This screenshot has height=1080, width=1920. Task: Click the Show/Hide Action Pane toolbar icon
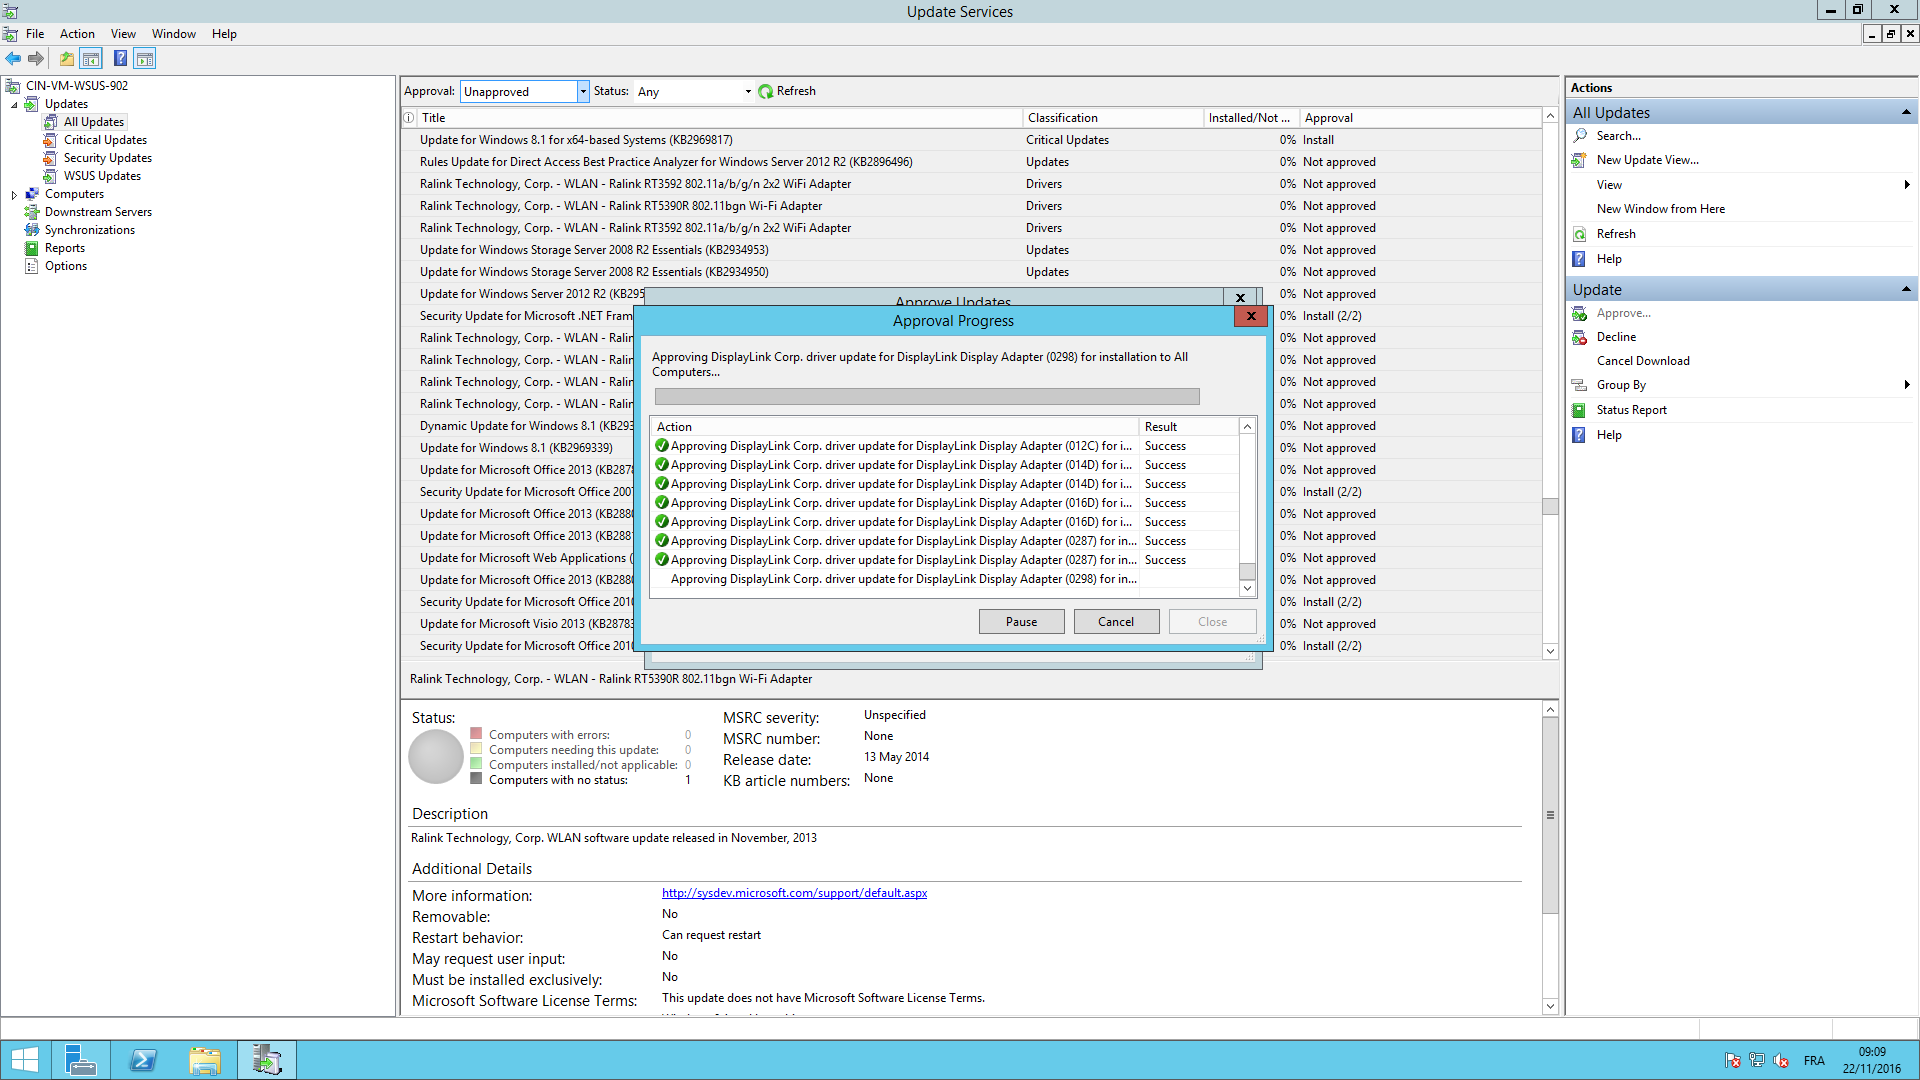coord(145,59)
